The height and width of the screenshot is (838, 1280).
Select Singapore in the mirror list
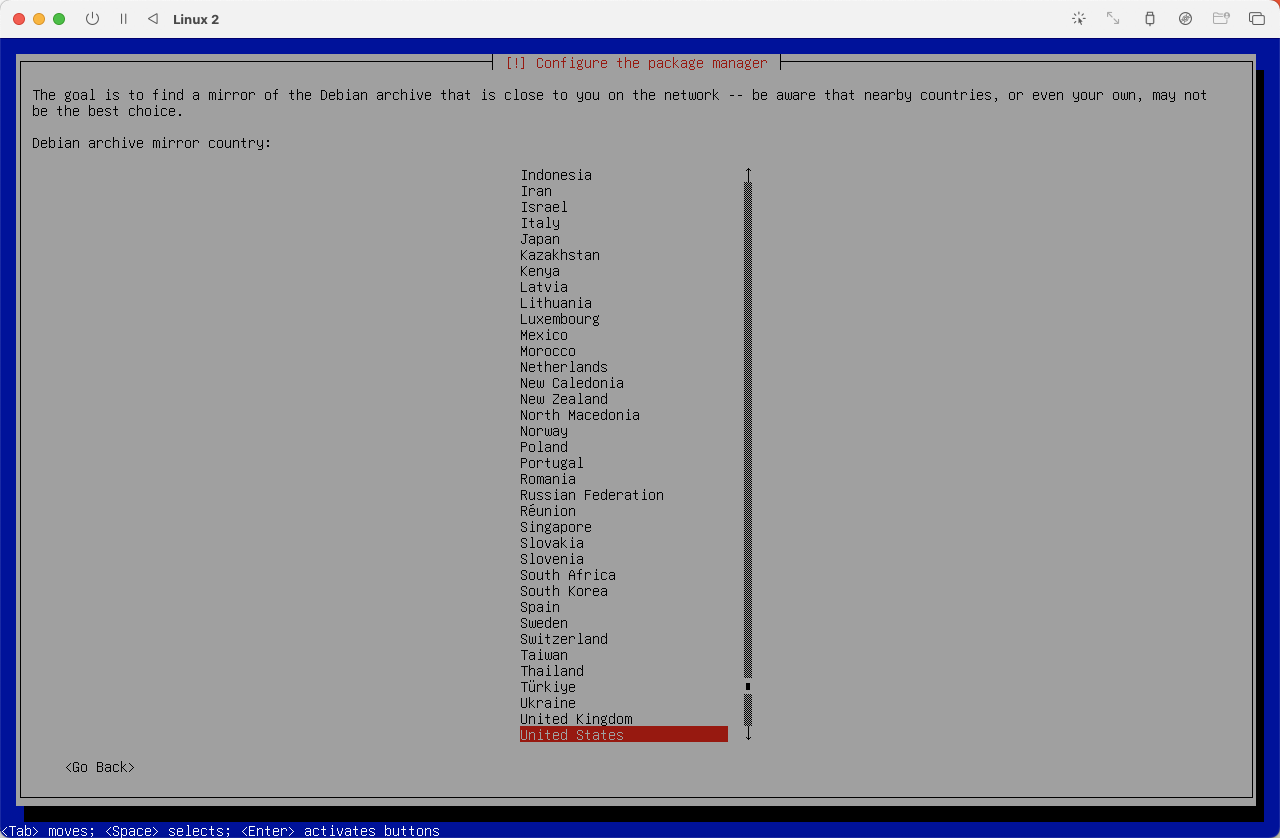556,527
